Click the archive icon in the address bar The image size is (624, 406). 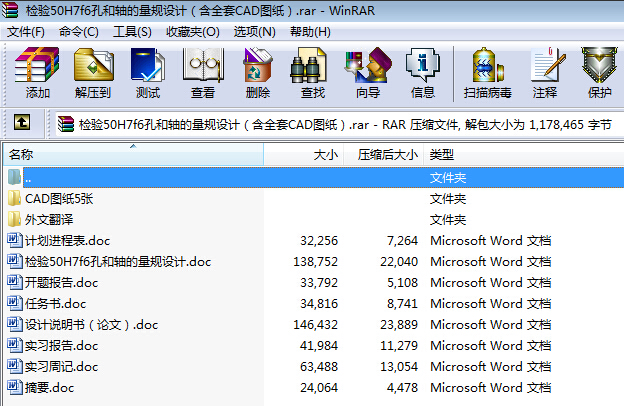66,124
